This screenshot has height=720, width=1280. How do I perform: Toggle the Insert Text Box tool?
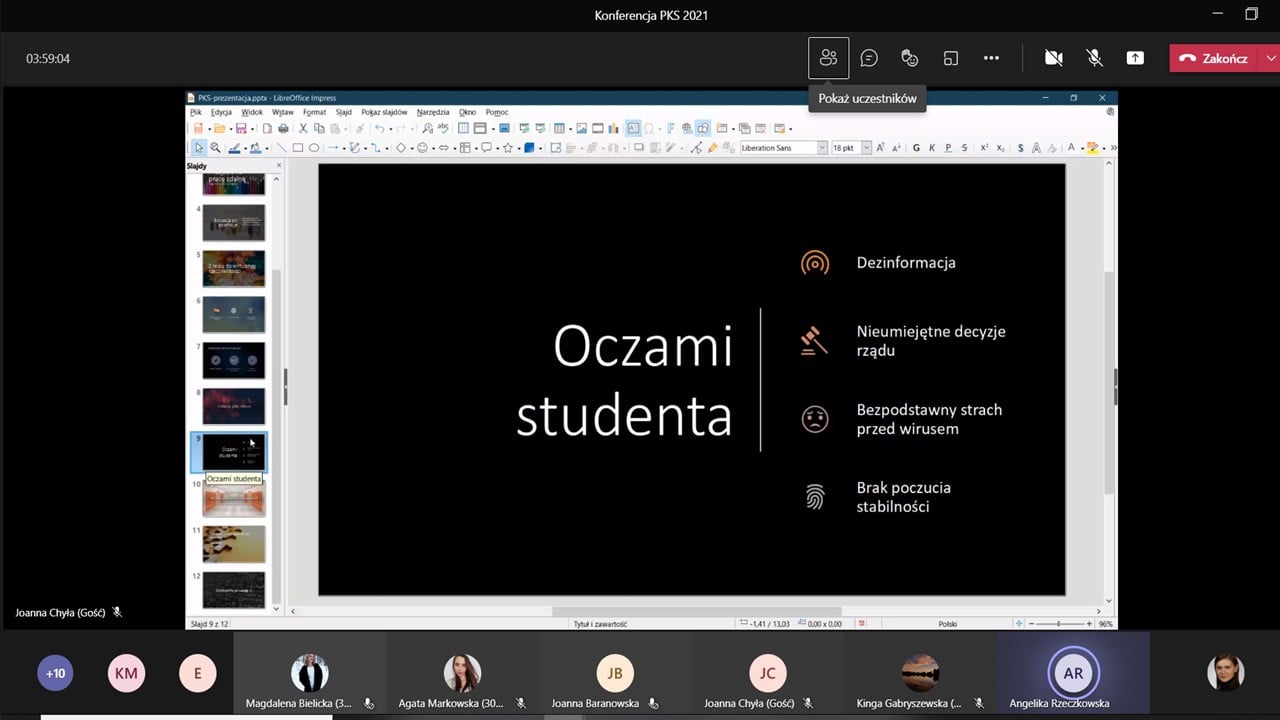[x=633, y=128]
